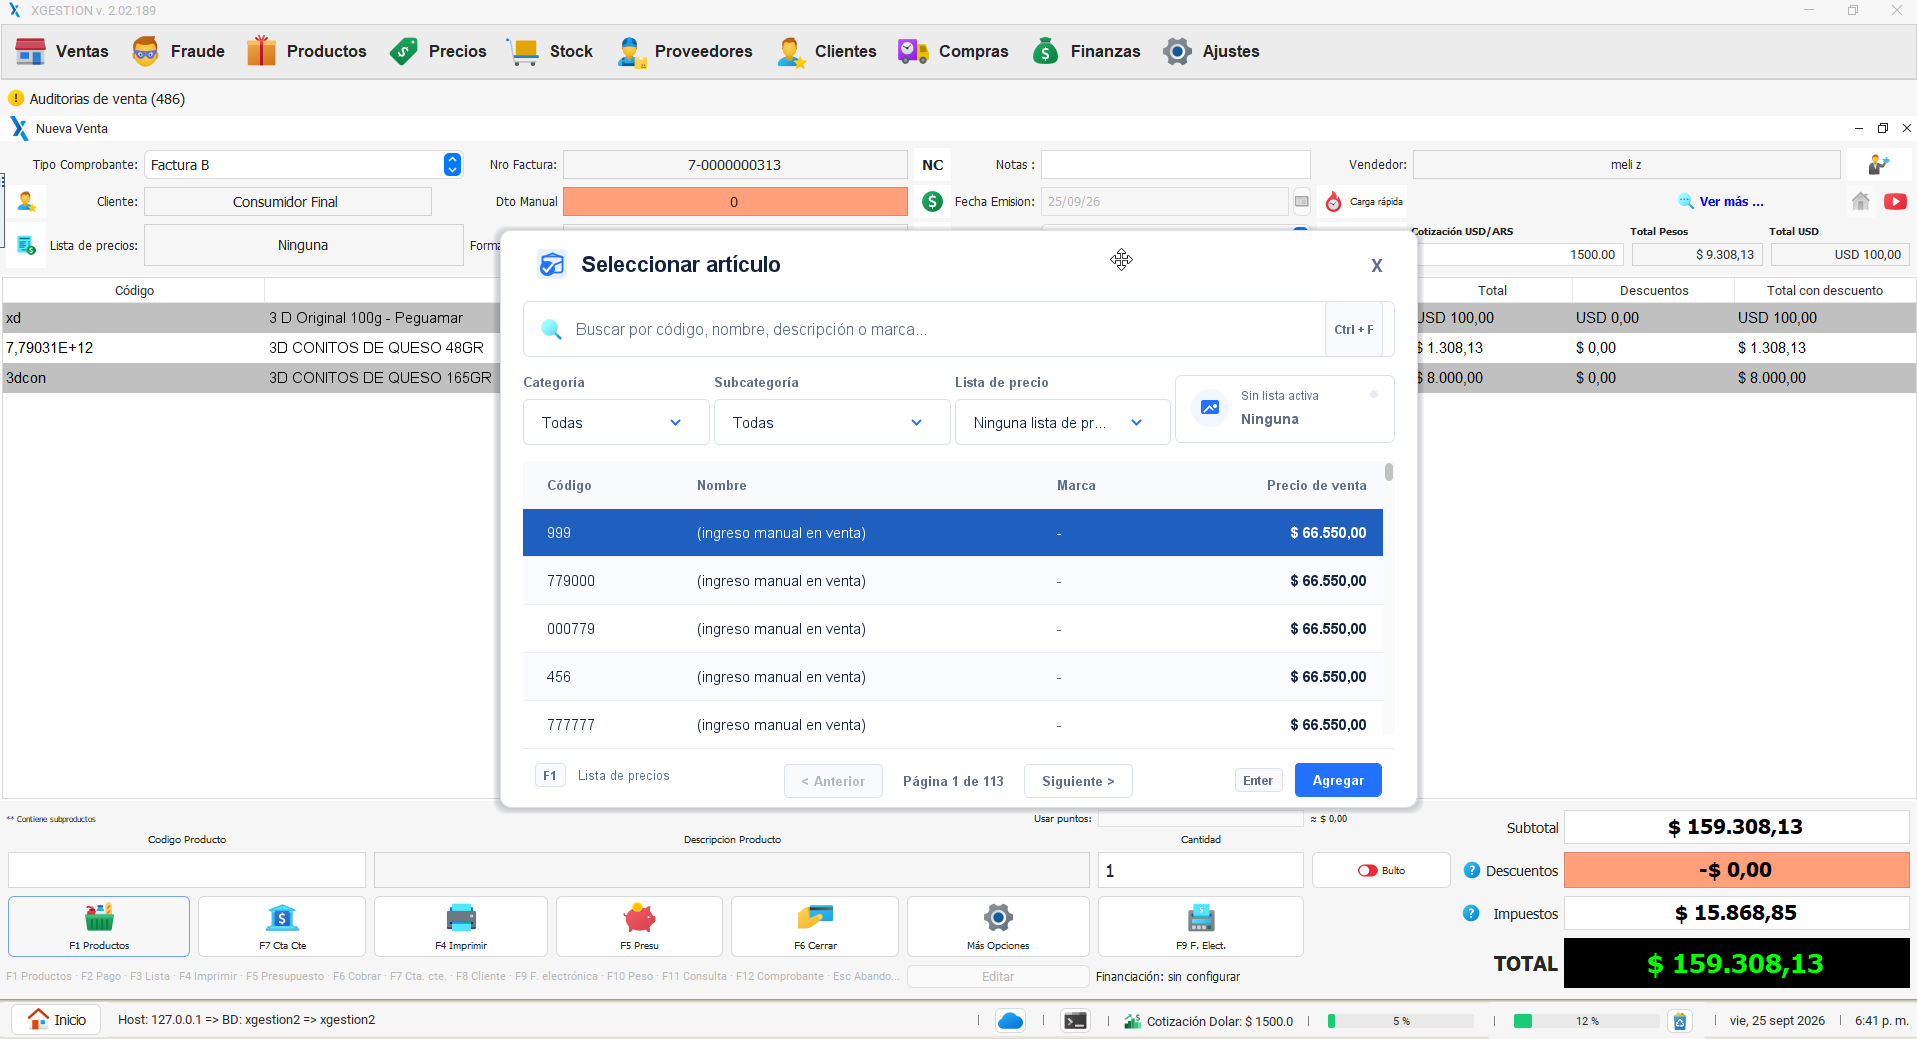This screenshot has height=1039, width=1917.
Task: Open the Productos menu
Action: 306,51
